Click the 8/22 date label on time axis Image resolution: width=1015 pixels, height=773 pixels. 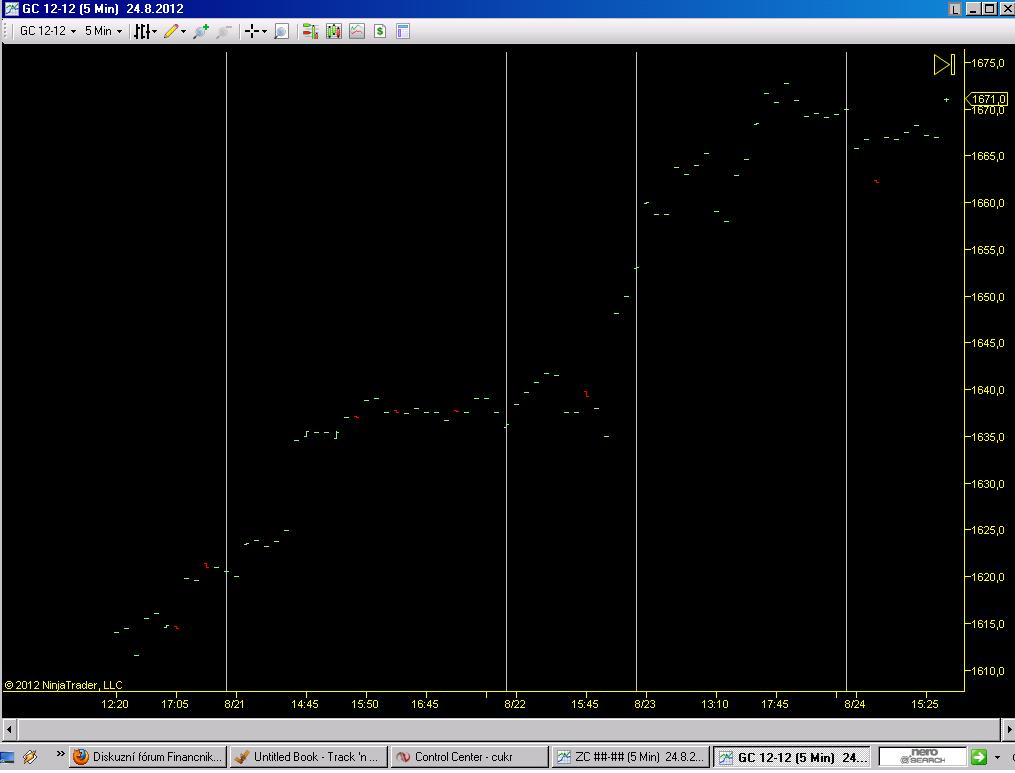(x=515, y=704)
